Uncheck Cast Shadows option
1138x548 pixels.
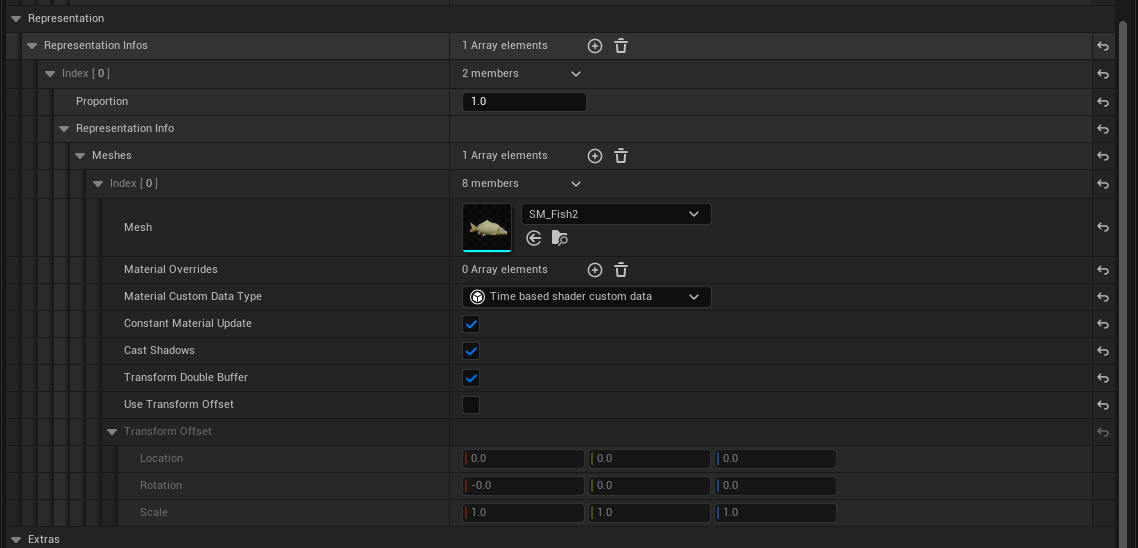coord(471,351)
